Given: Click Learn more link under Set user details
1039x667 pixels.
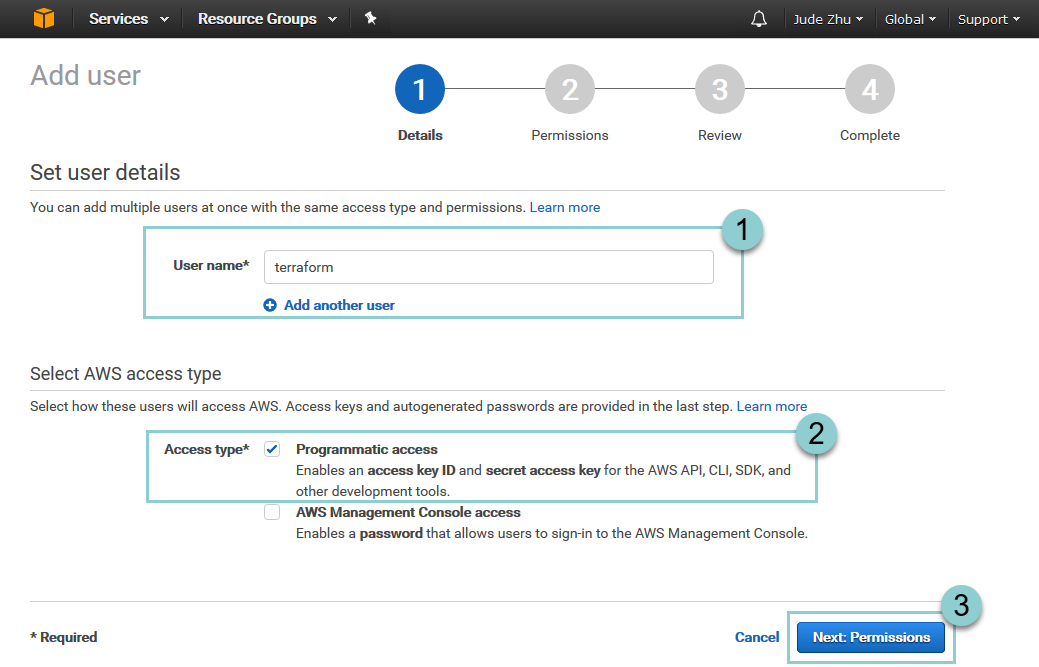Looking at the screenshot, I should 565,207.
